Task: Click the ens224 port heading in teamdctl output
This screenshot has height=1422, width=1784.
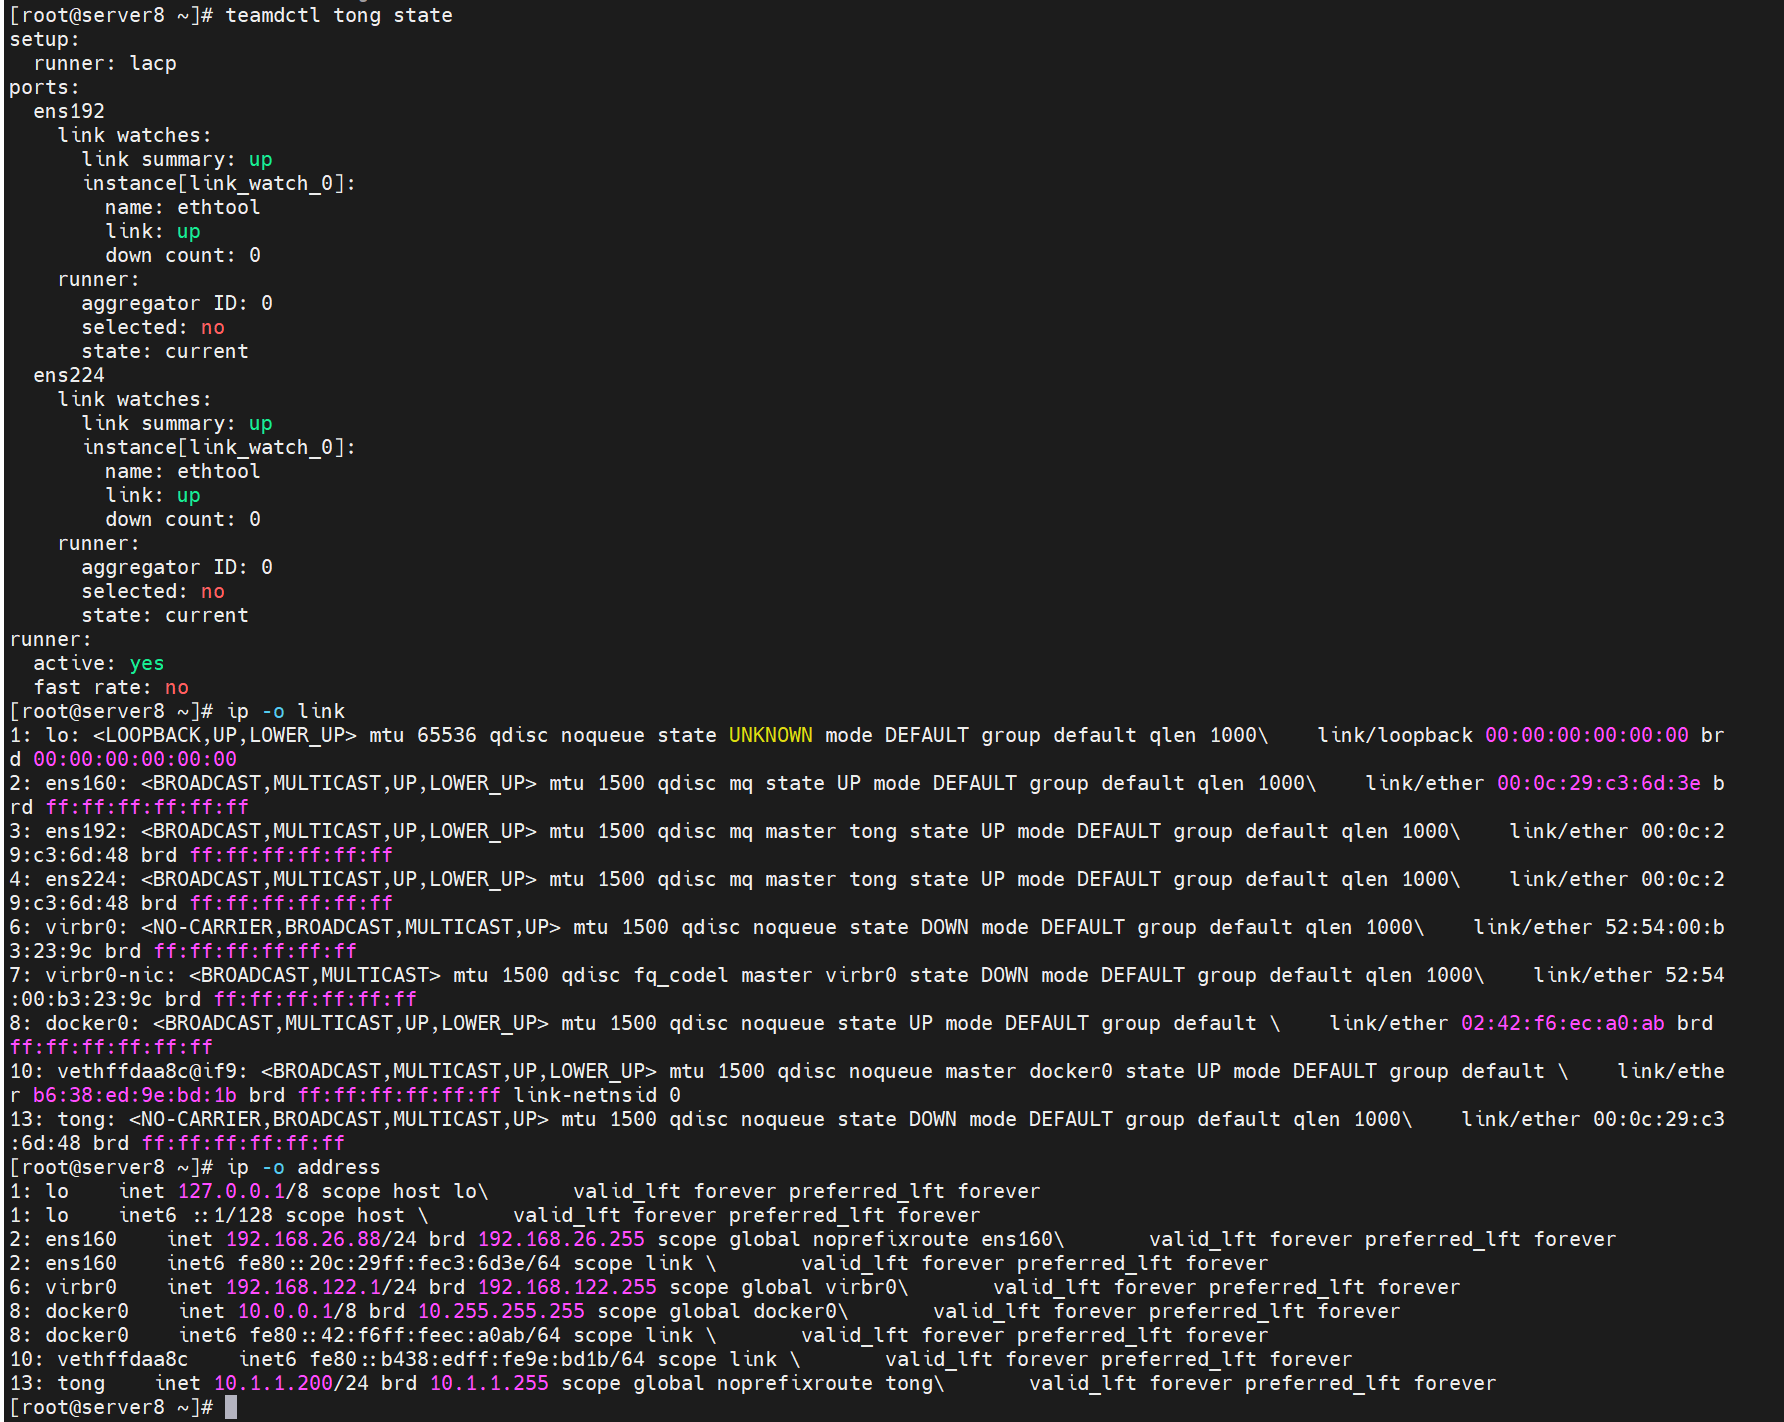Action: tap(69, 375)
